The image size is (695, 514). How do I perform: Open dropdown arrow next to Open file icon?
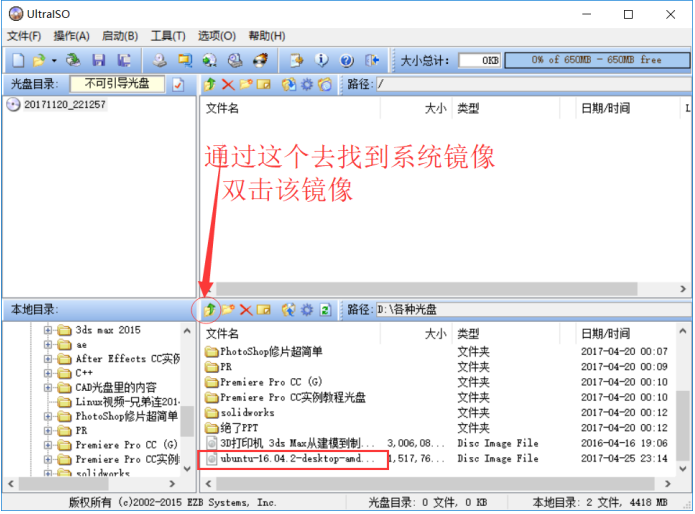[x=54, y=60]
